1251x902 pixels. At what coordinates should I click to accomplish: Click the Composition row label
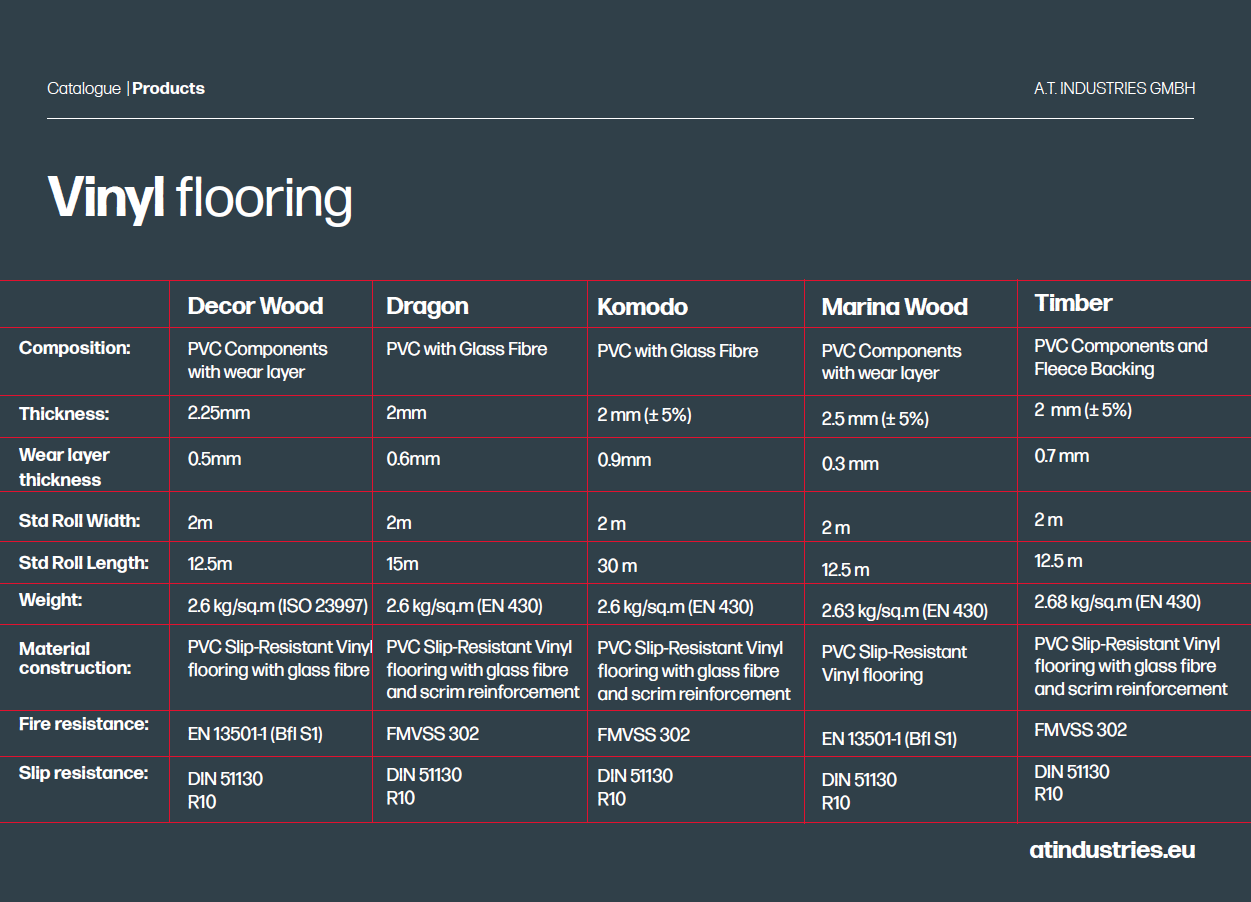75,348
